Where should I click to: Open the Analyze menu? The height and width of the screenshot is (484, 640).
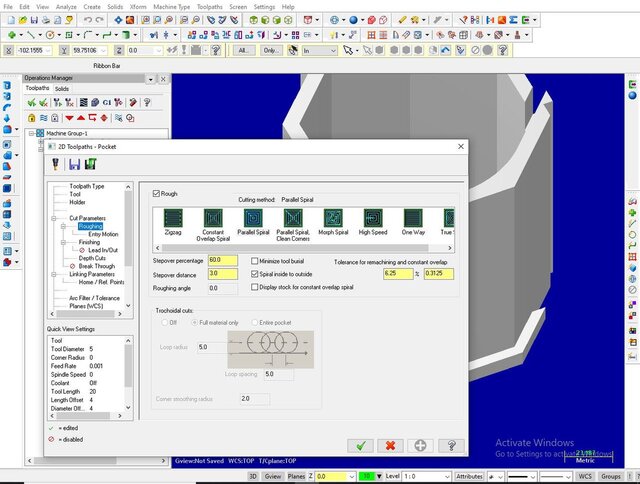pyautogui.click(x=66, y=7)
